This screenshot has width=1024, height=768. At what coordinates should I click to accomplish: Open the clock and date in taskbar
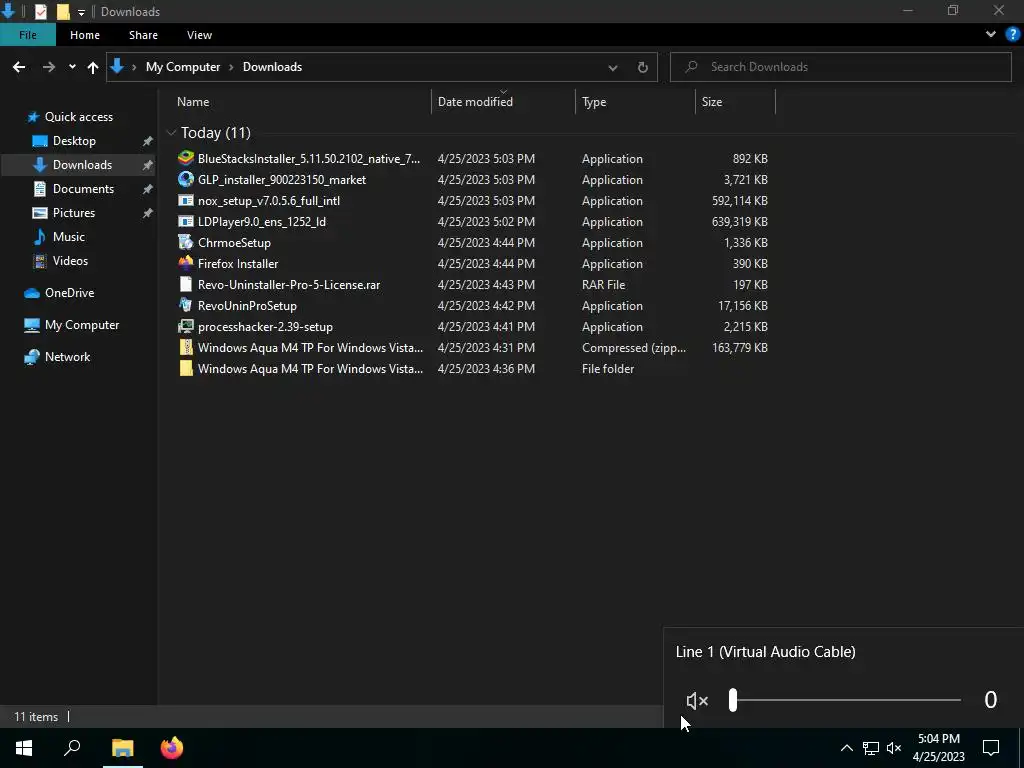938,748
